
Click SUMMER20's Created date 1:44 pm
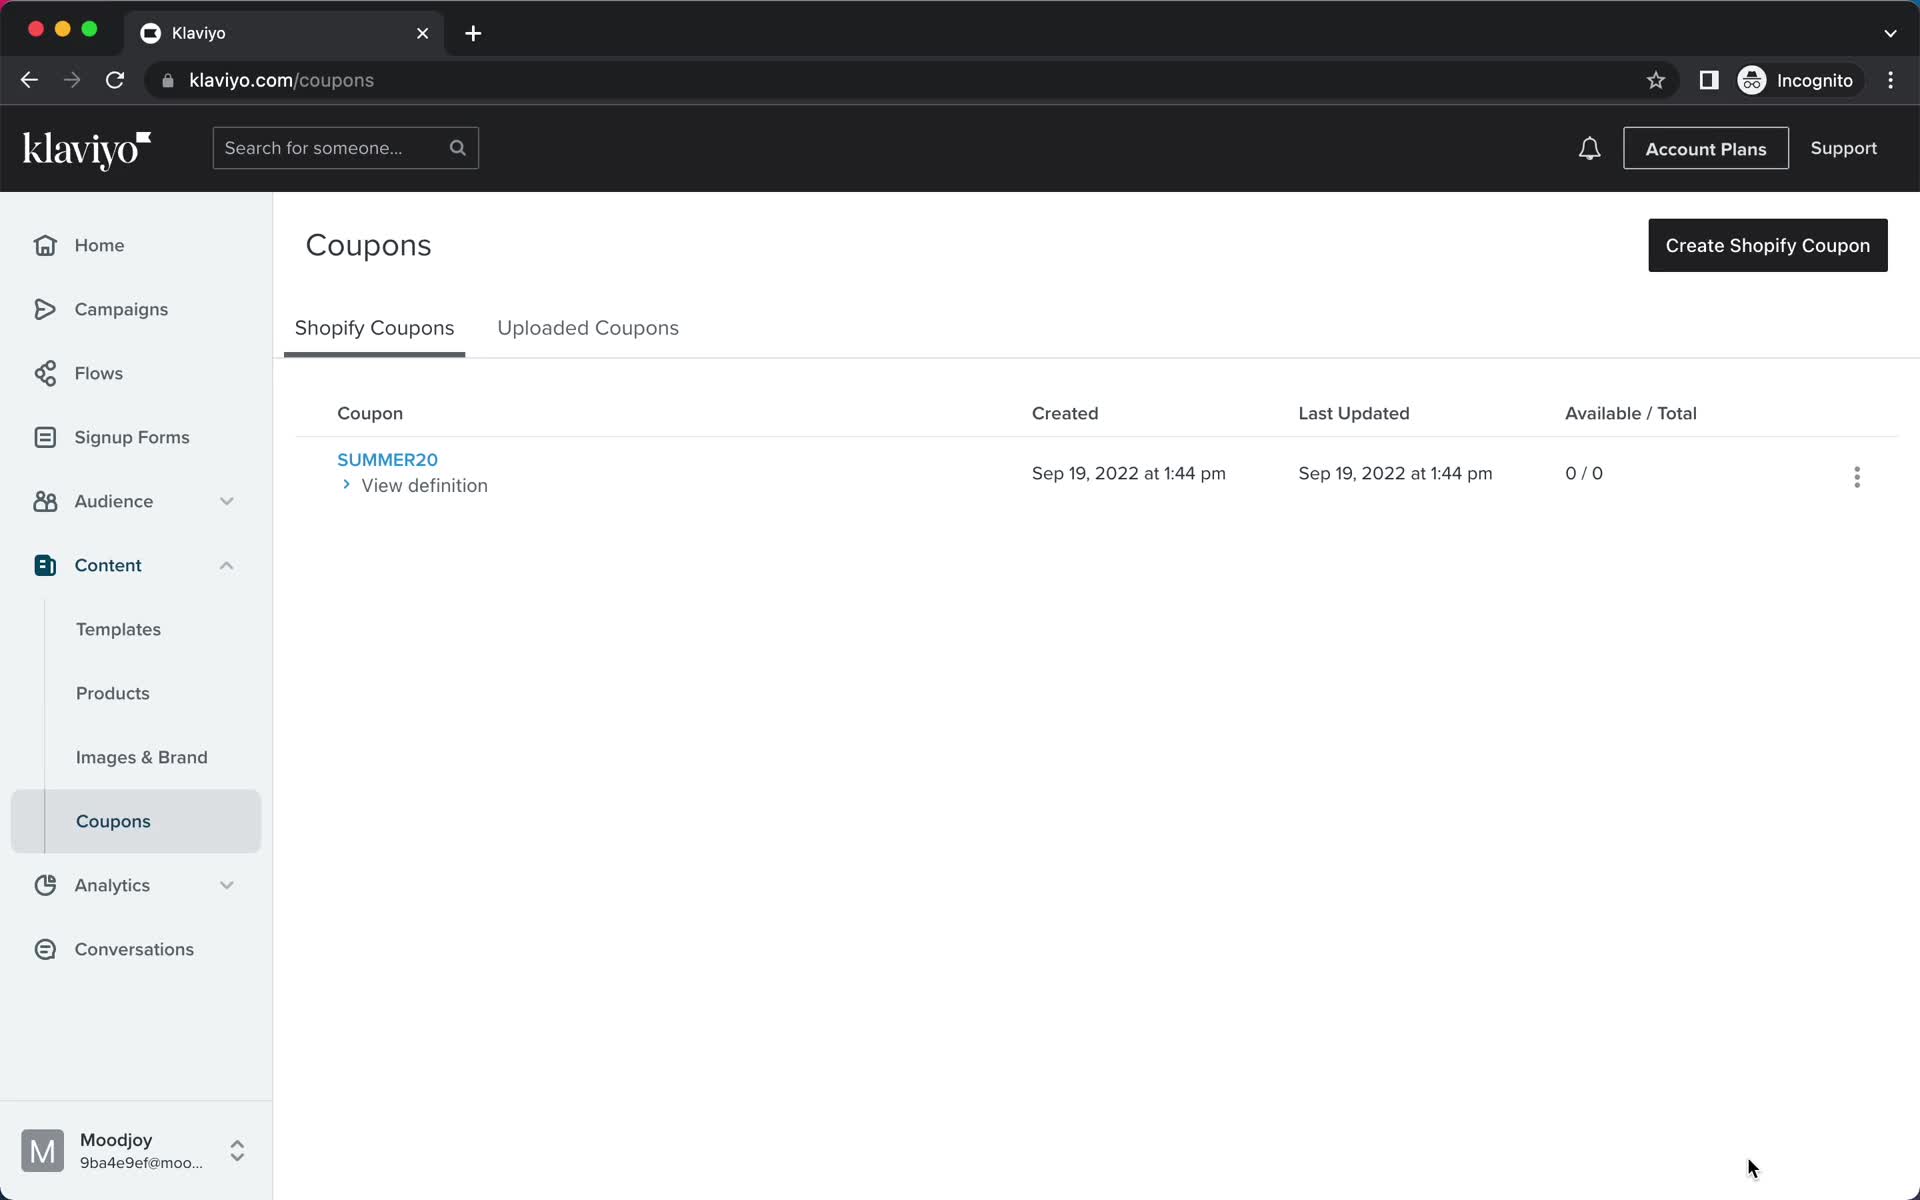1129,473
